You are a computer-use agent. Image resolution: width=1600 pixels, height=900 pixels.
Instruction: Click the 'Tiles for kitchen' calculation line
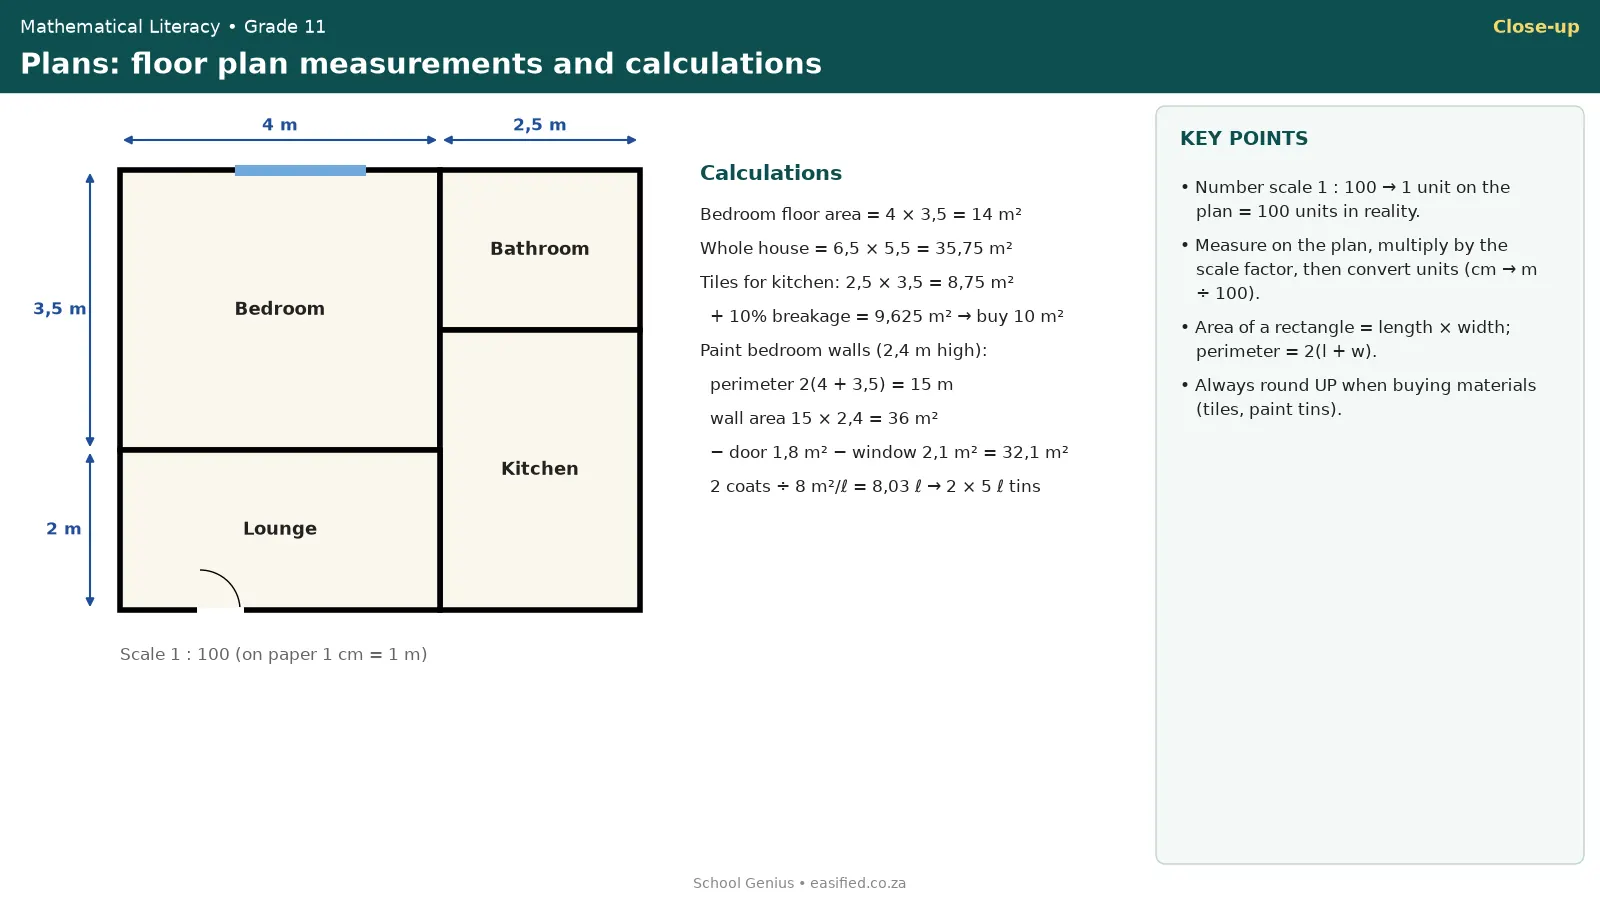857,282
